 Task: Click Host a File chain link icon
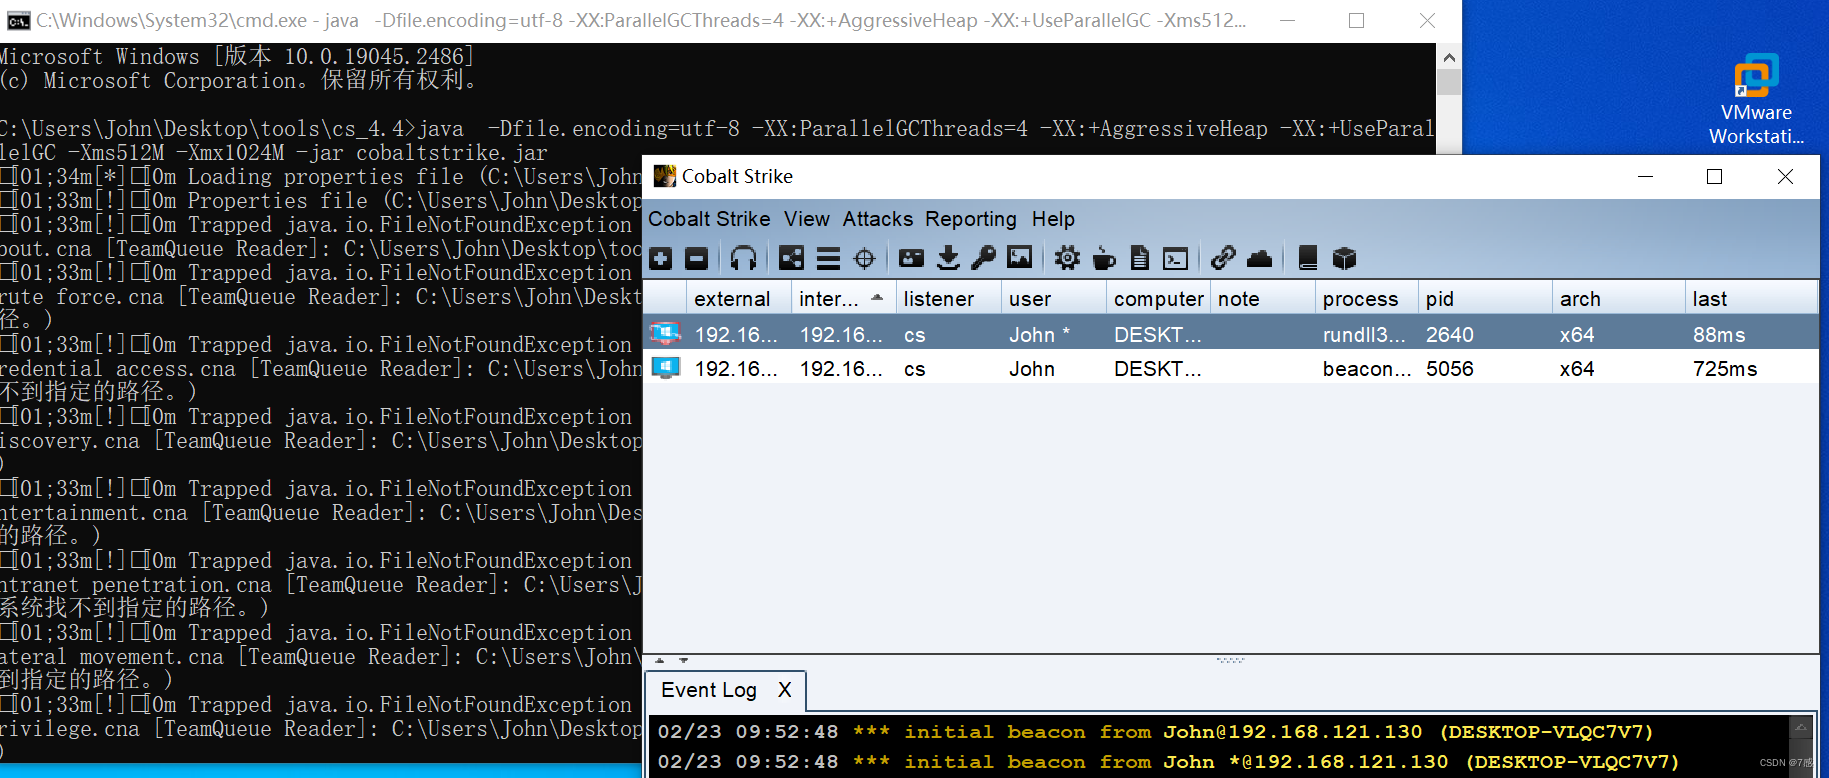[x=1223, y=259]
